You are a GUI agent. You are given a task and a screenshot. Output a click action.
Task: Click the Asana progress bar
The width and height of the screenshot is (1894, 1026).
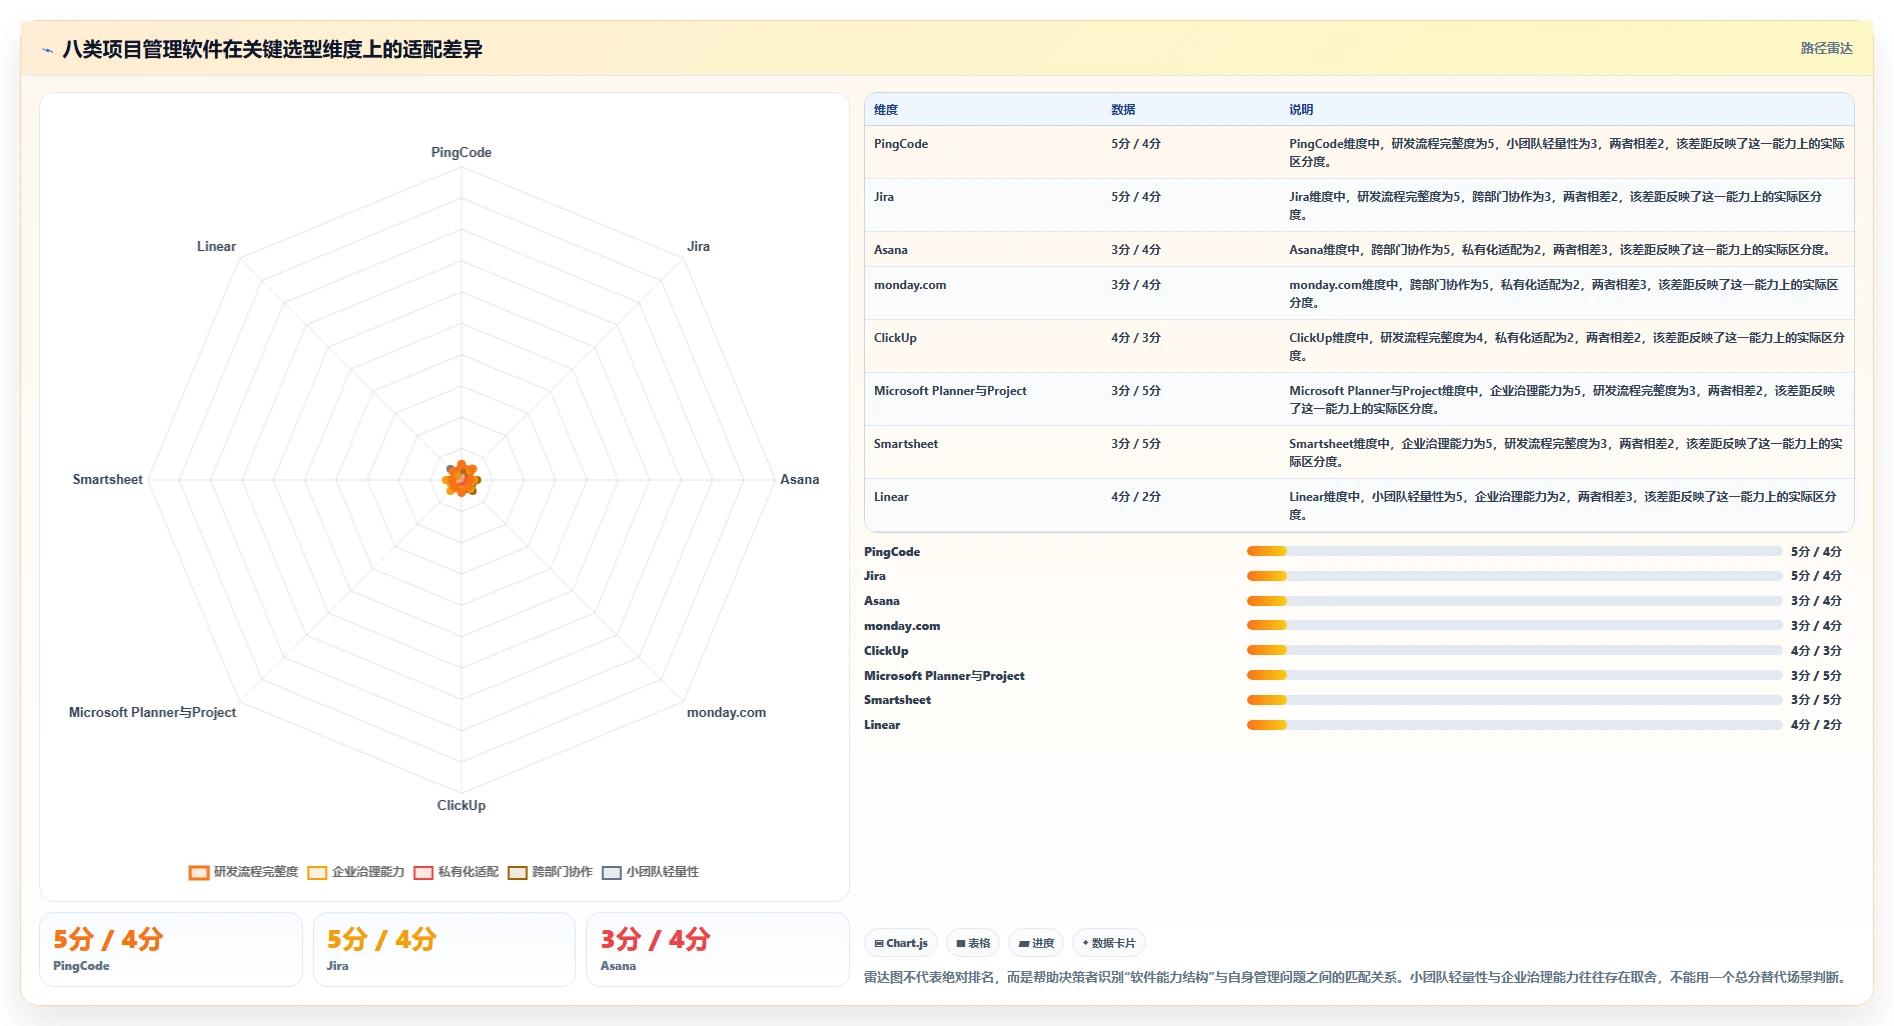coord(1514,601)
